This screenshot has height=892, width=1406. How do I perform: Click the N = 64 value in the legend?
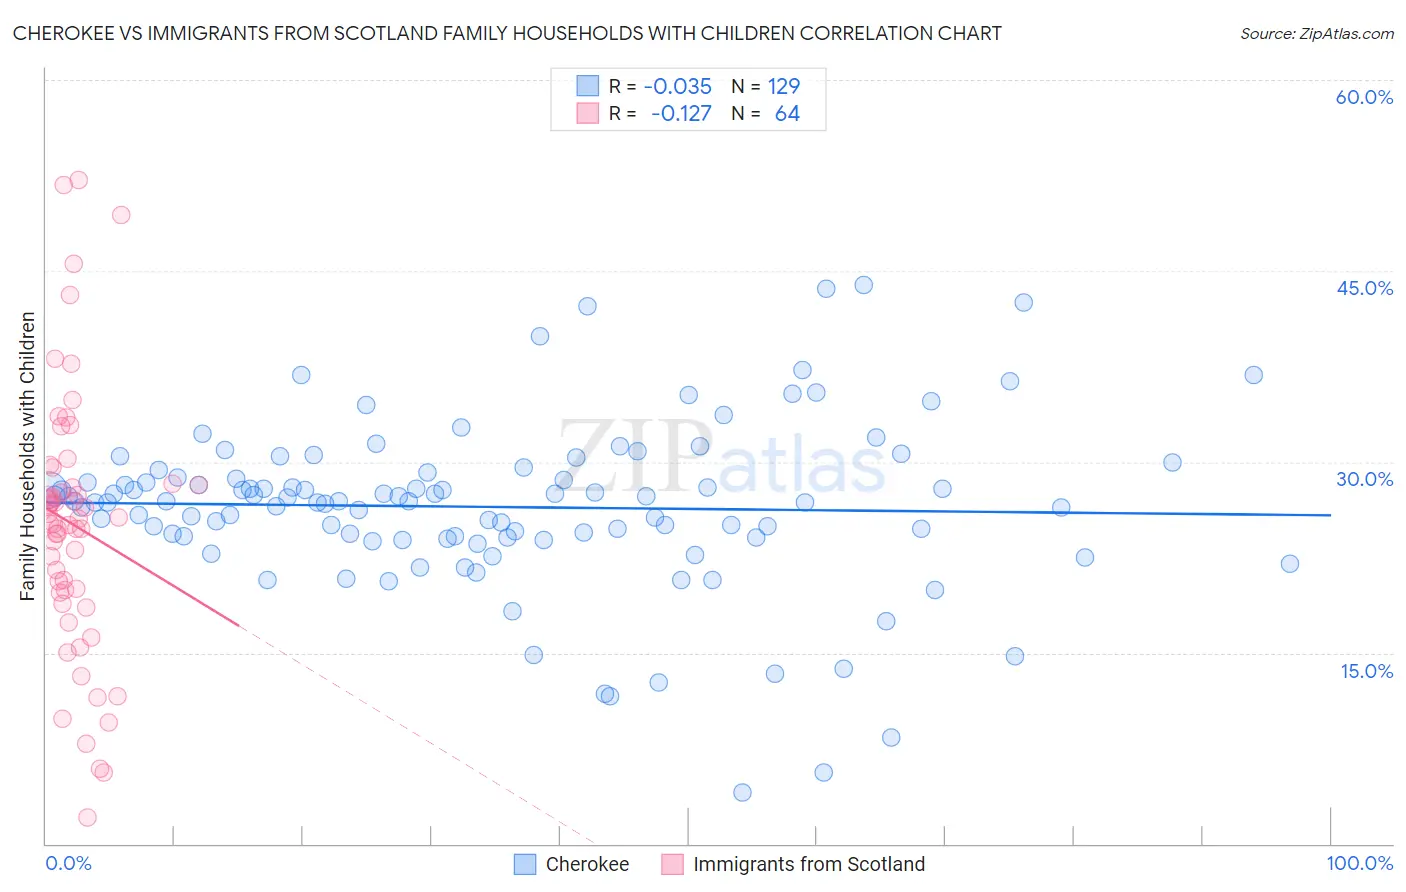766,114
